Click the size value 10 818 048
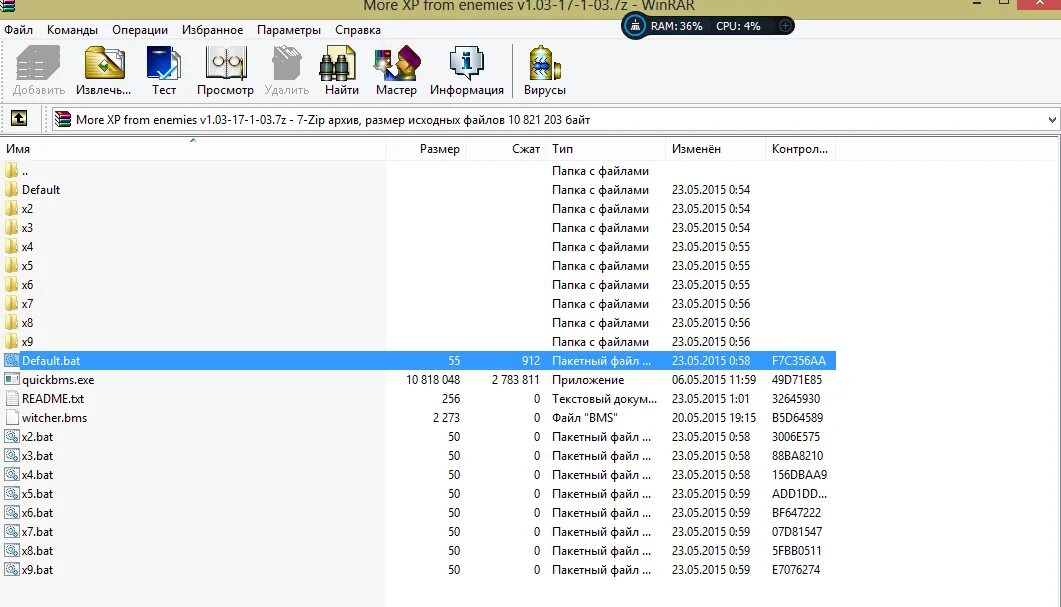The height and width of the screenshot is (607, 1061). pos(433,380)
